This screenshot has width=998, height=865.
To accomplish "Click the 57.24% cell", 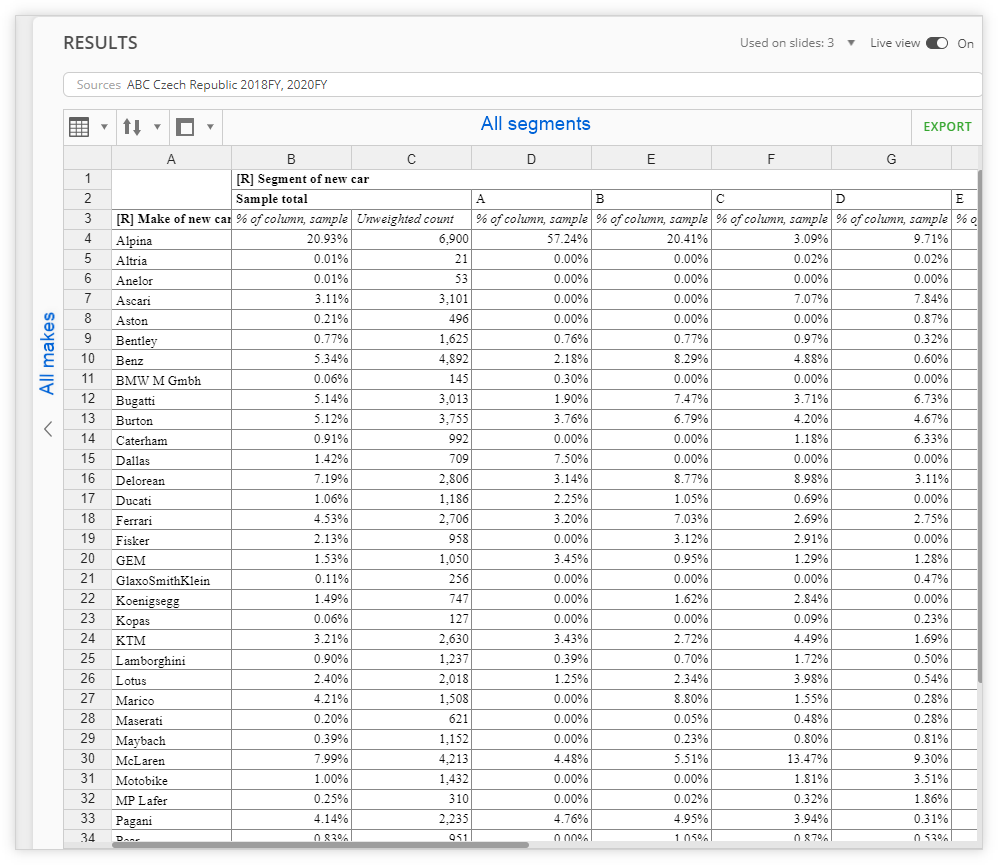I will click(531, 239).
